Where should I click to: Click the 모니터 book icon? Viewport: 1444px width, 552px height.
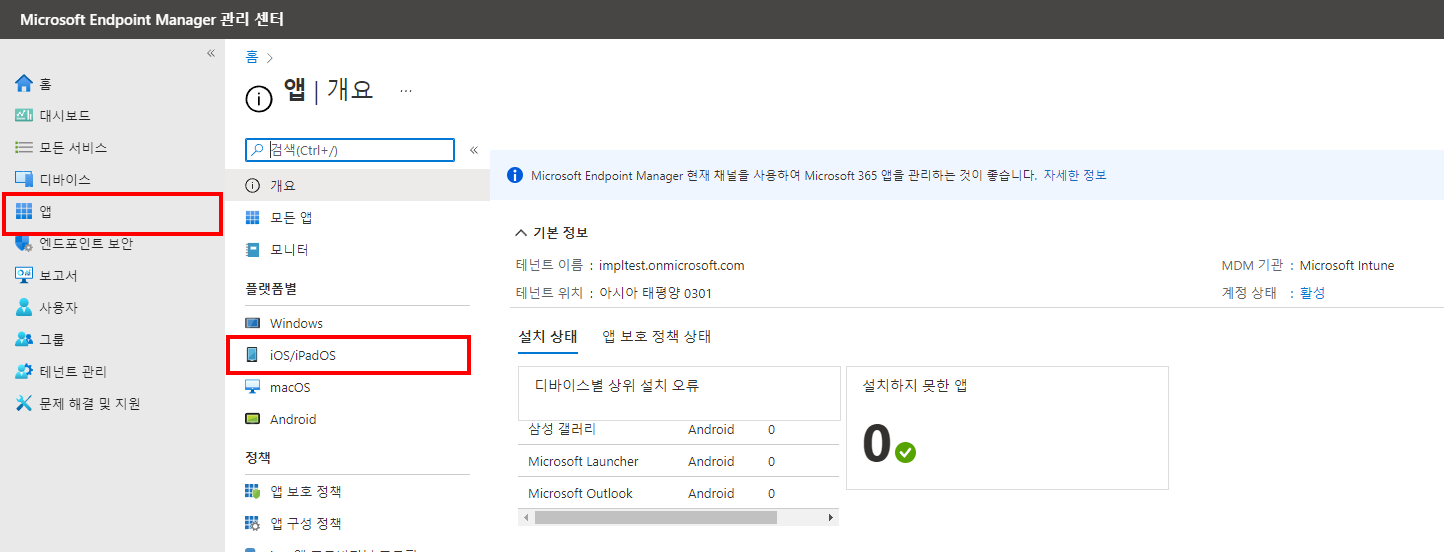(x=253, y=250)
